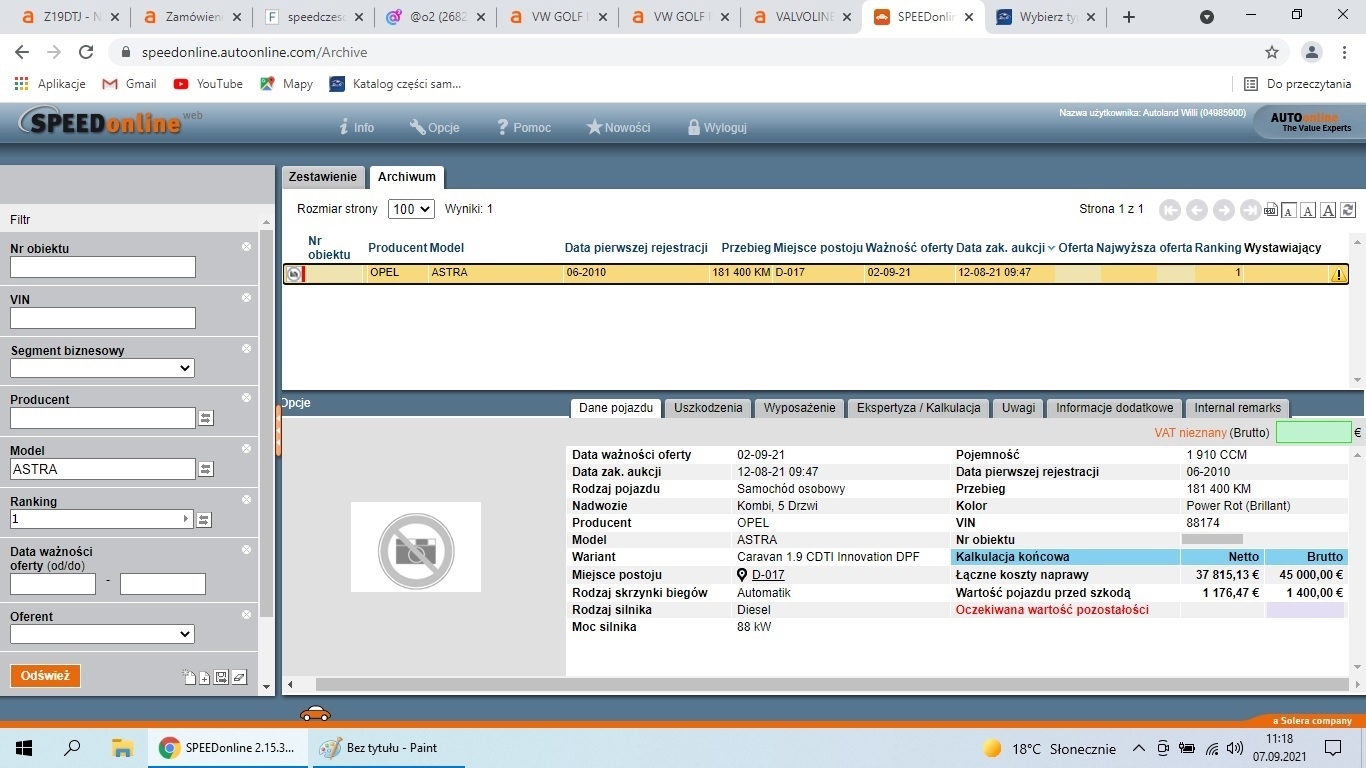Open the Rozmiar strony page size dropdown

(x=411, y=209)
